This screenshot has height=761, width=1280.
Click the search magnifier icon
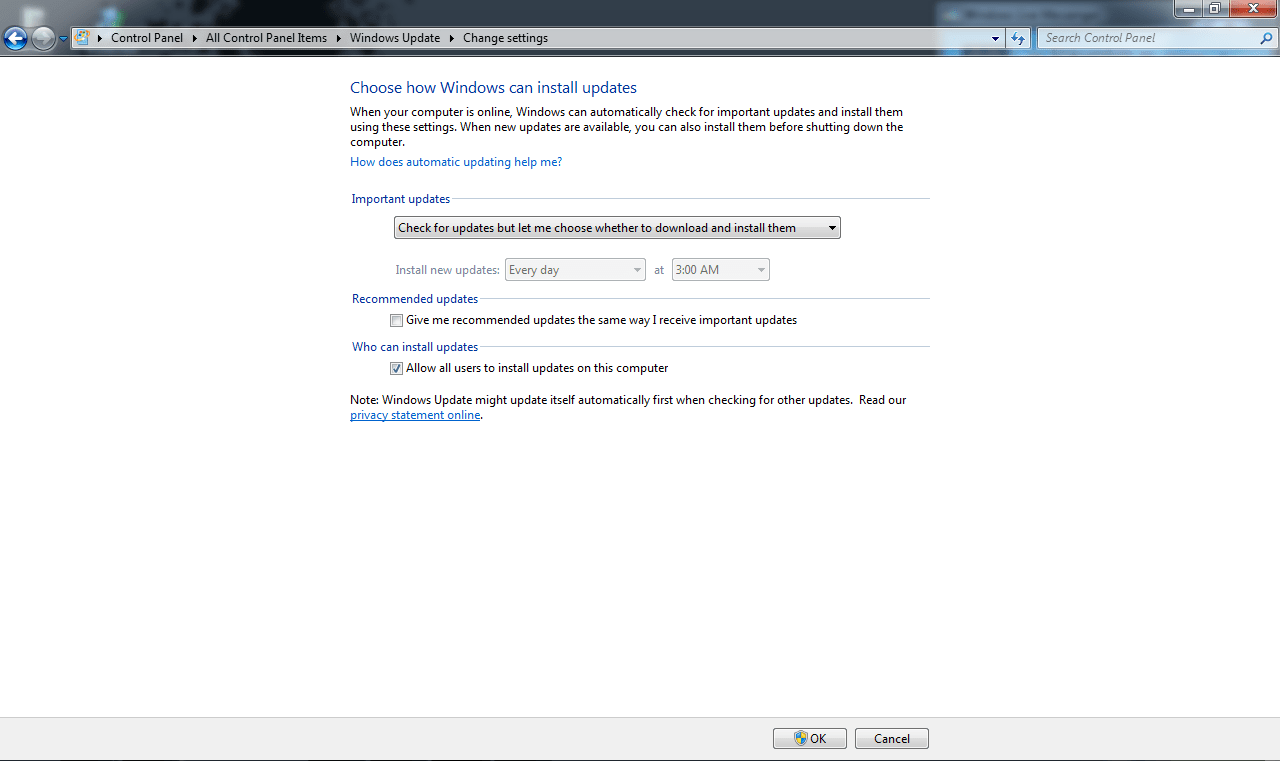point(1266,38)
